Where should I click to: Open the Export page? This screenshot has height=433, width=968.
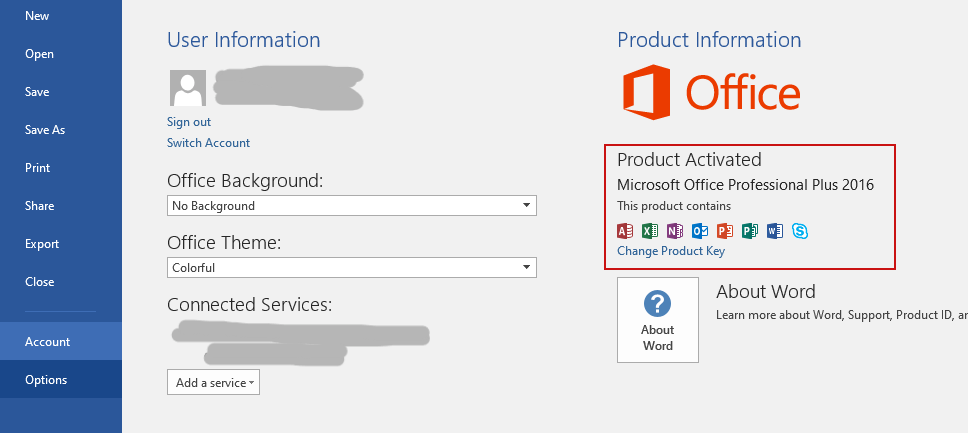pyautogui.click(x=61, y=243)
